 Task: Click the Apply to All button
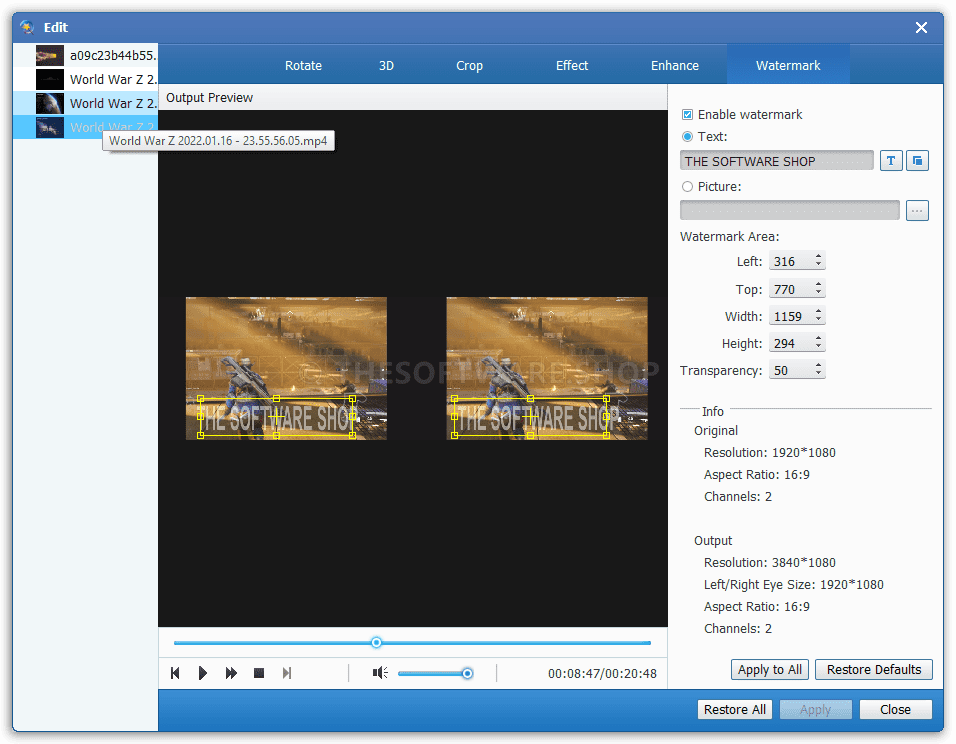point(769,670)
